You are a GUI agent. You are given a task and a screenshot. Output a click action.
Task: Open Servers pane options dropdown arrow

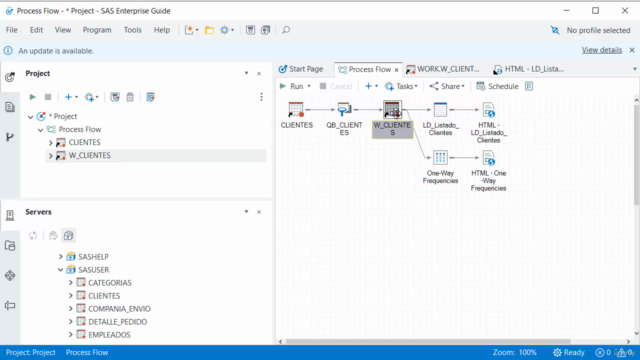pyautogui.click(x=247, y=212)
